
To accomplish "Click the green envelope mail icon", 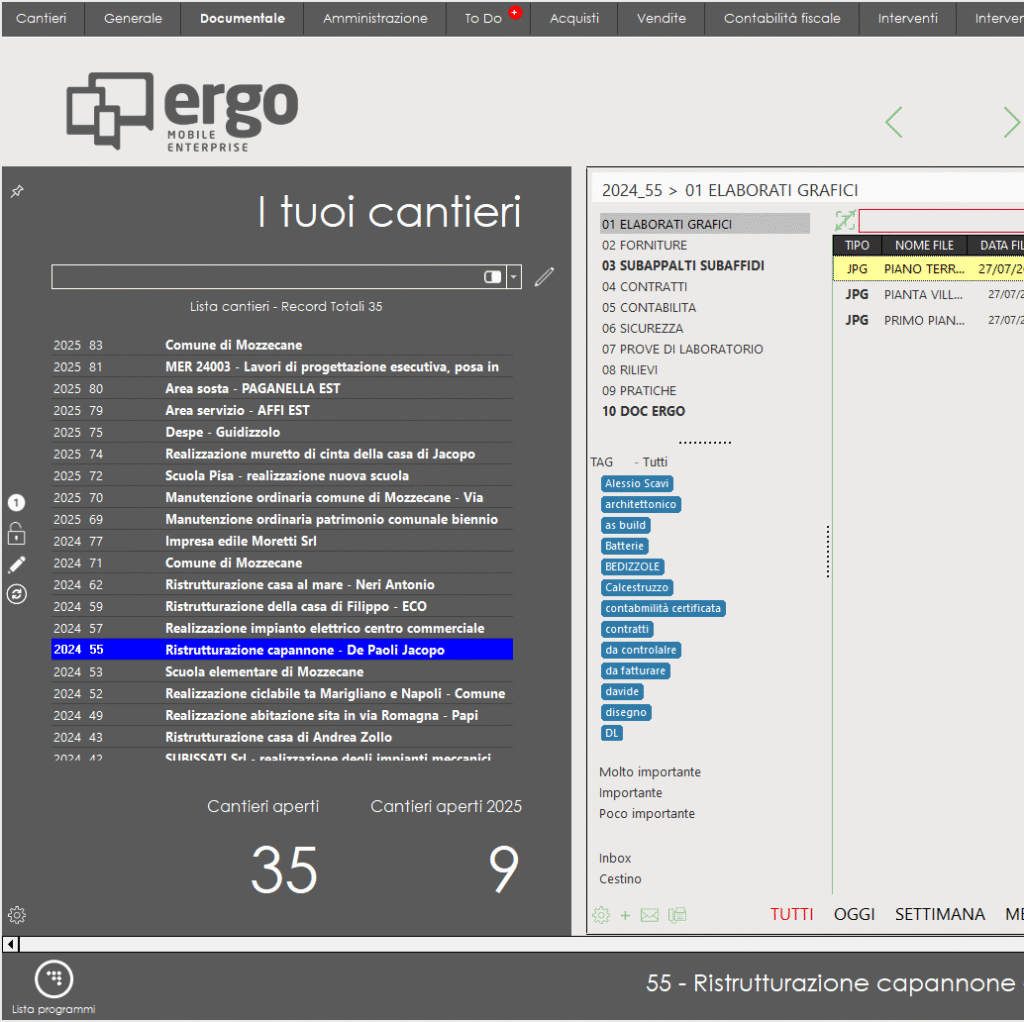I will click(x=650, y=915).
